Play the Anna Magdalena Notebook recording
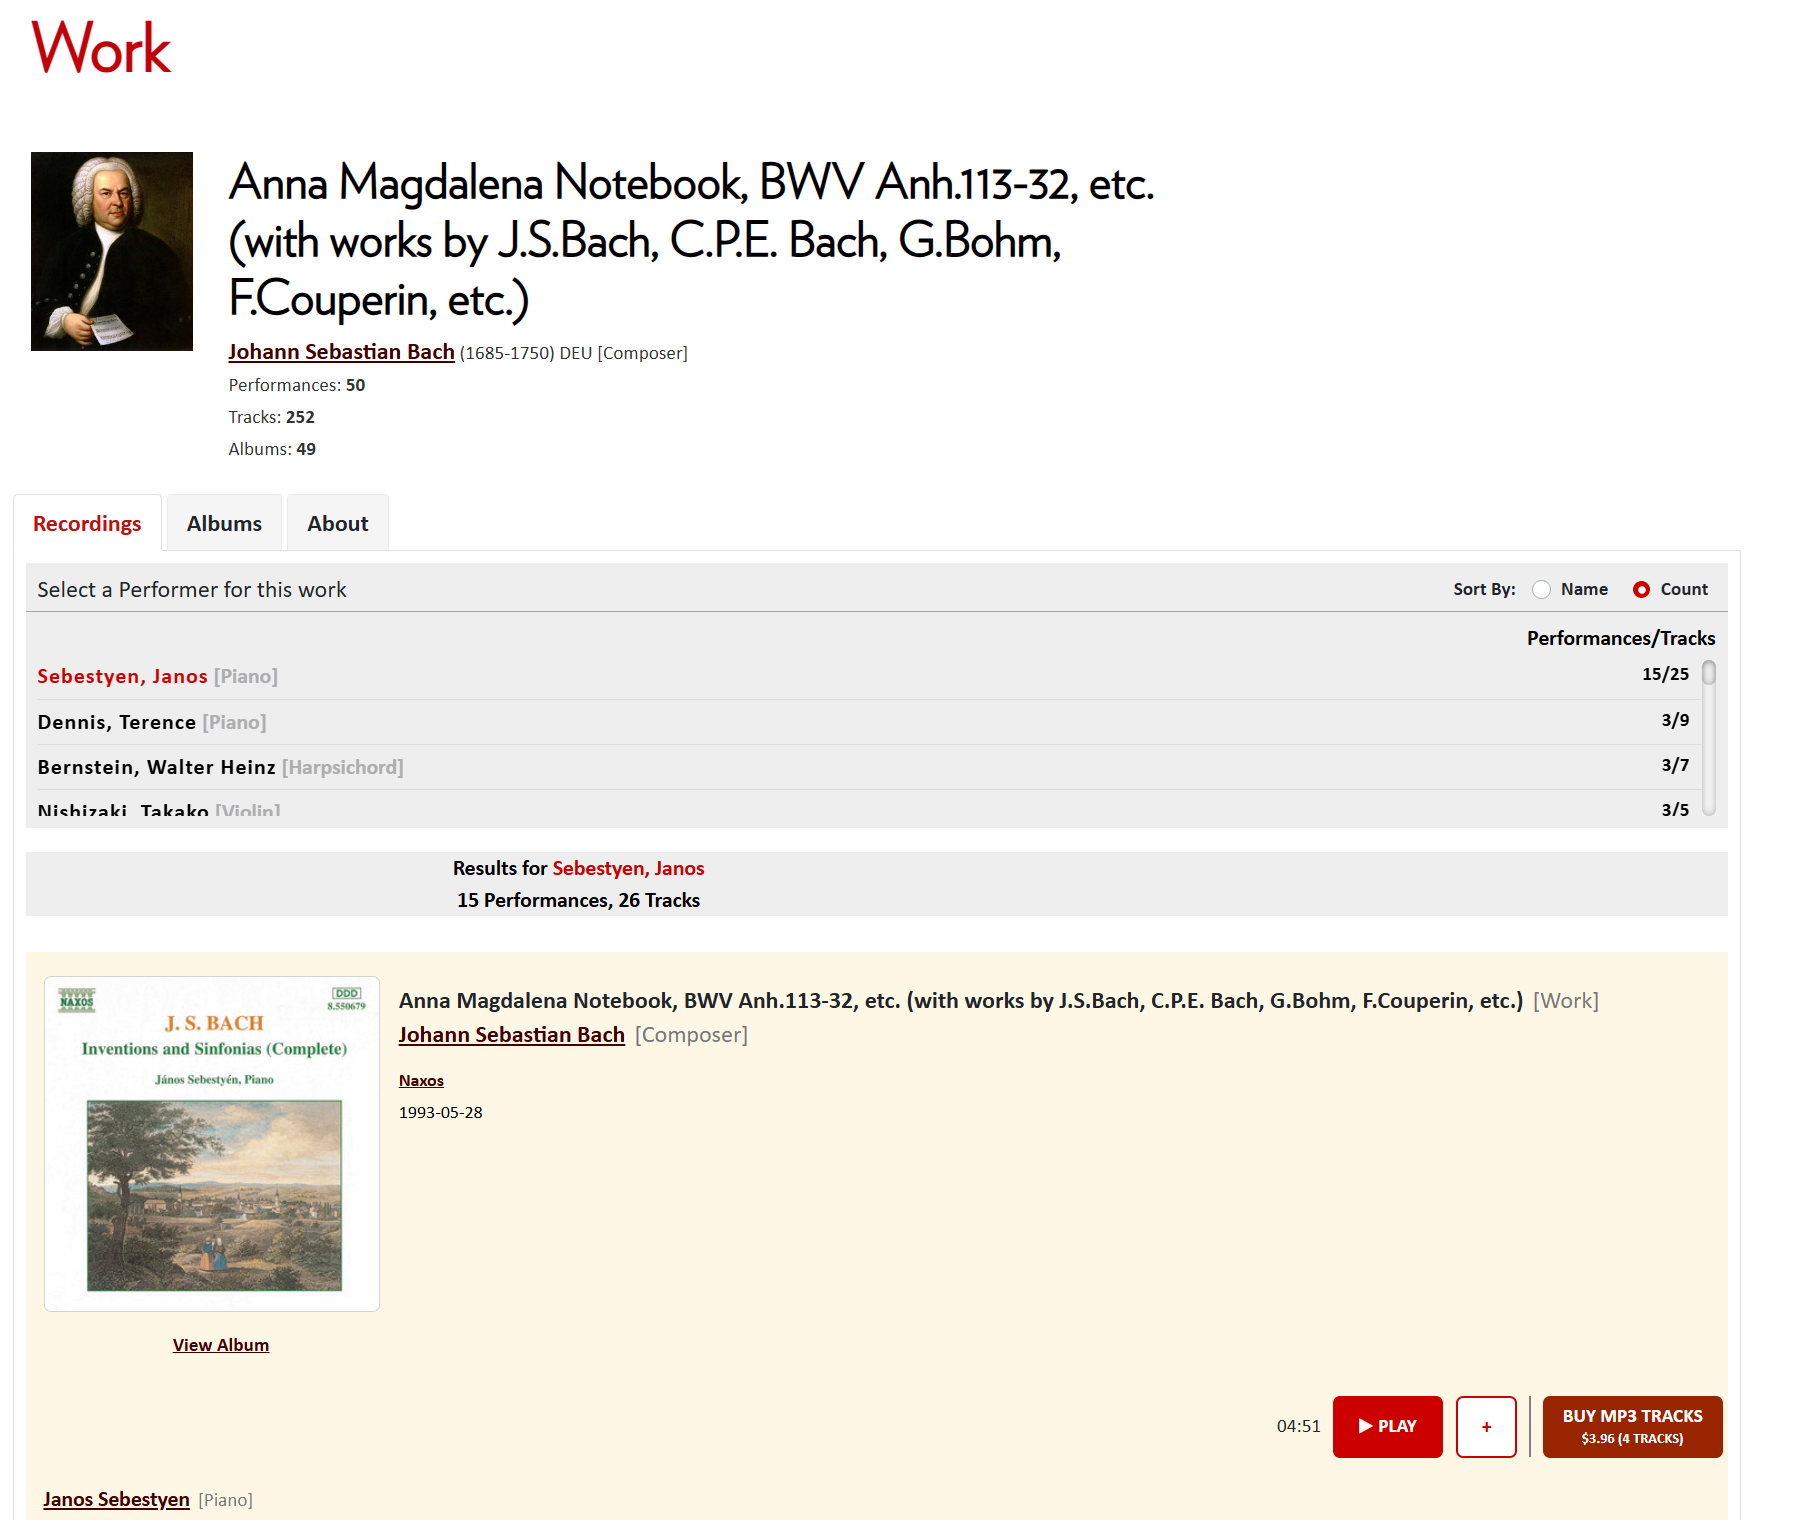Screen dimensions: 1818x1520 tap(1387, 1426)
